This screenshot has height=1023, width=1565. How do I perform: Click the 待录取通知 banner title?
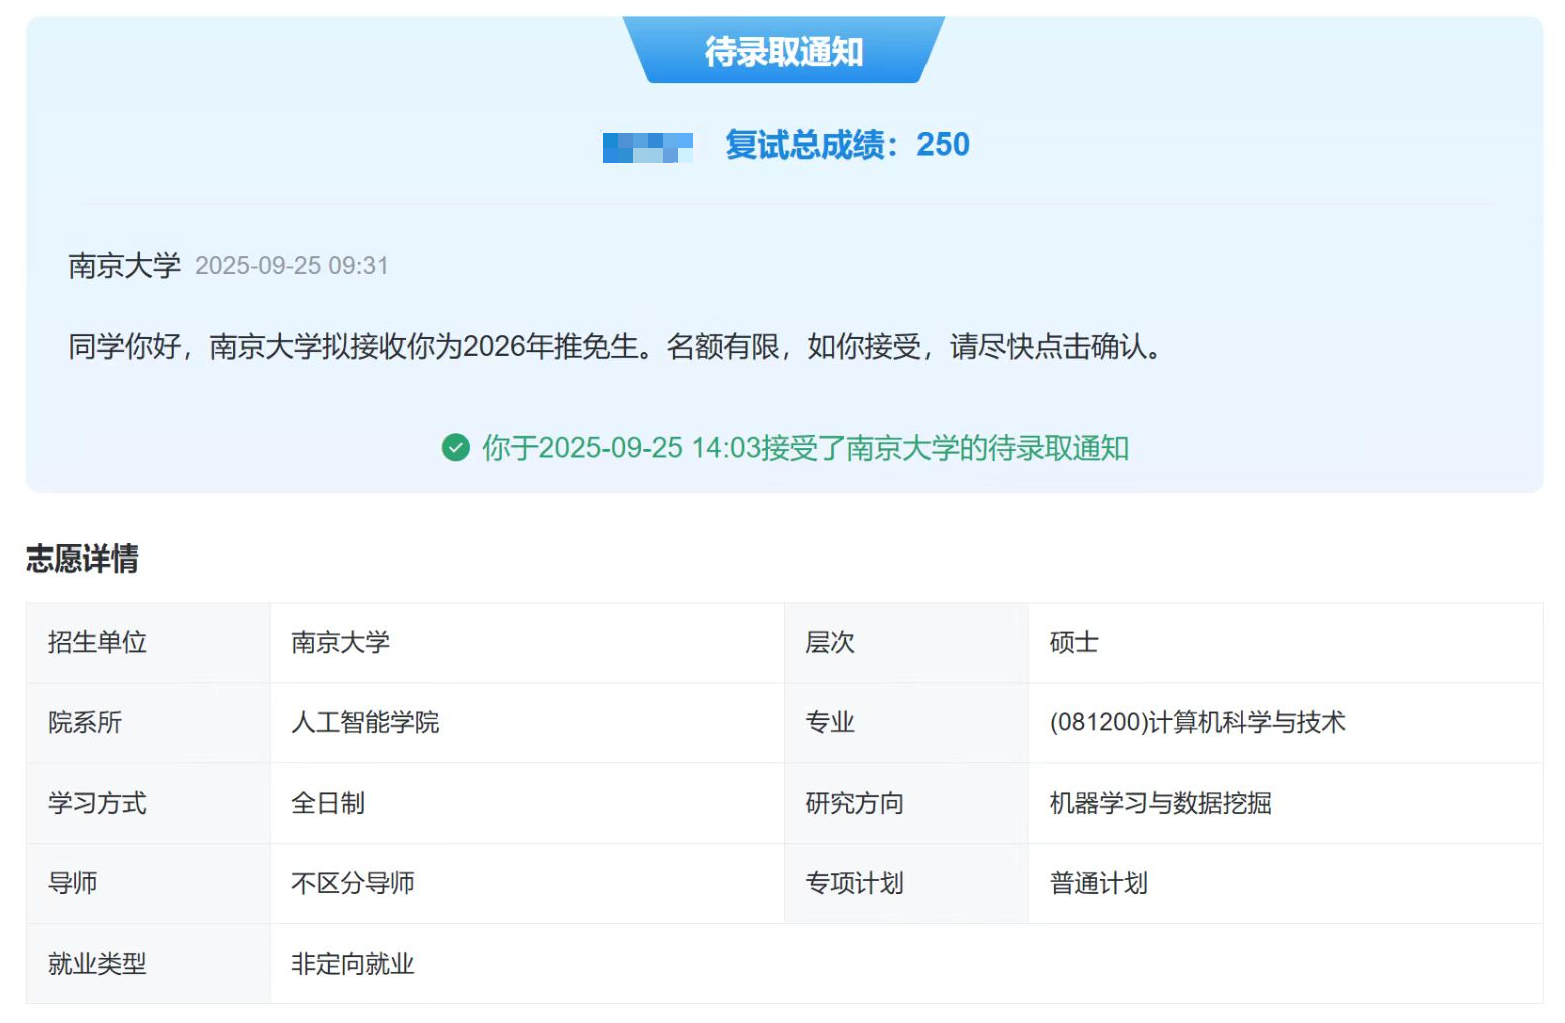coord(783,51)
